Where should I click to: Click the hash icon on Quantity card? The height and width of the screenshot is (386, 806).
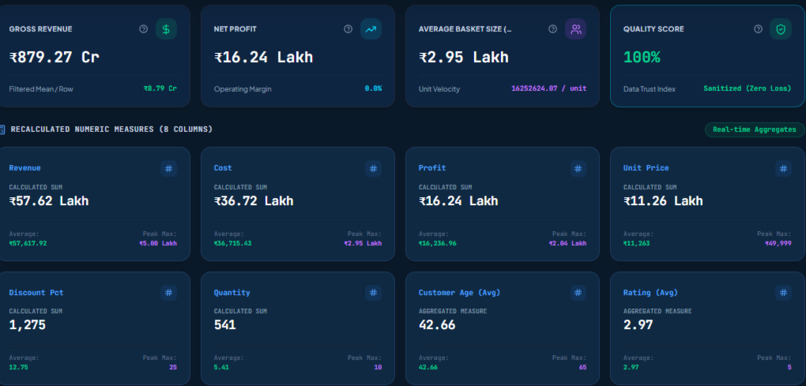click(x=373, y=293)
